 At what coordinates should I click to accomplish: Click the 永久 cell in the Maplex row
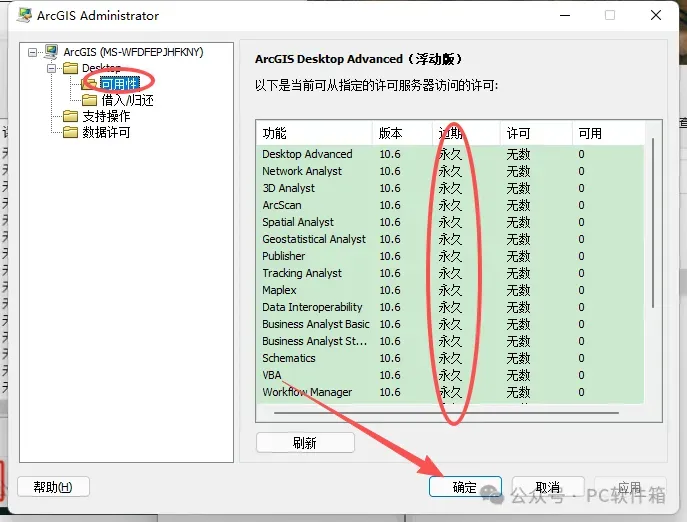(450, 290)
